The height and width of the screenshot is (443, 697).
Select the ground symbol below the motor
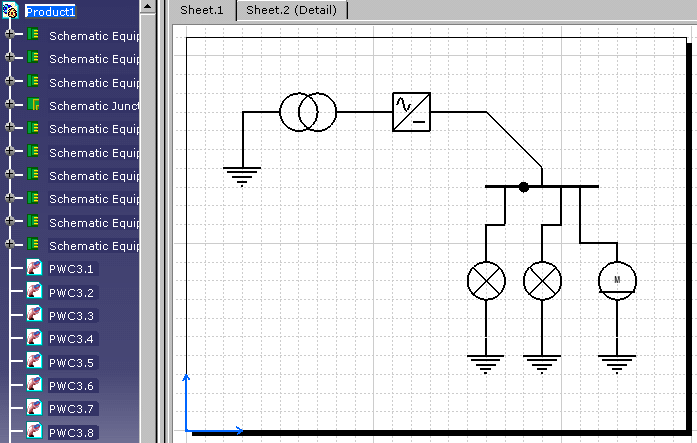[x=617, y=362]
